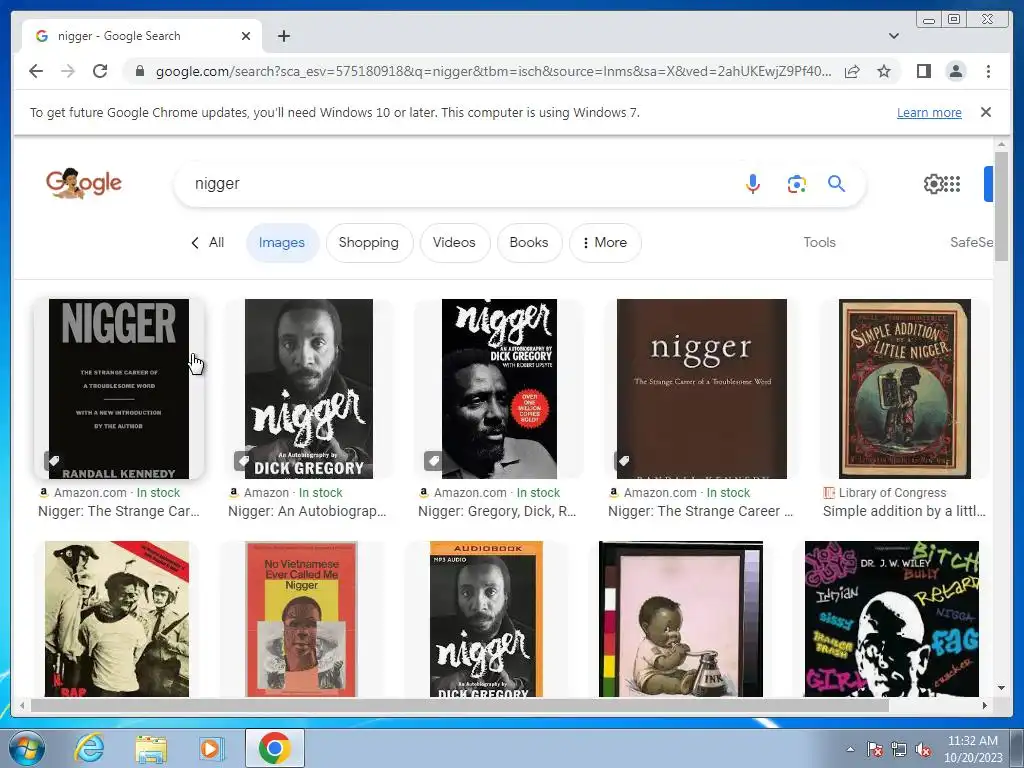1024x768 pixels.
Task: Open the taskbar clock showing 11:32 AM
Action: tap(973, 748)
